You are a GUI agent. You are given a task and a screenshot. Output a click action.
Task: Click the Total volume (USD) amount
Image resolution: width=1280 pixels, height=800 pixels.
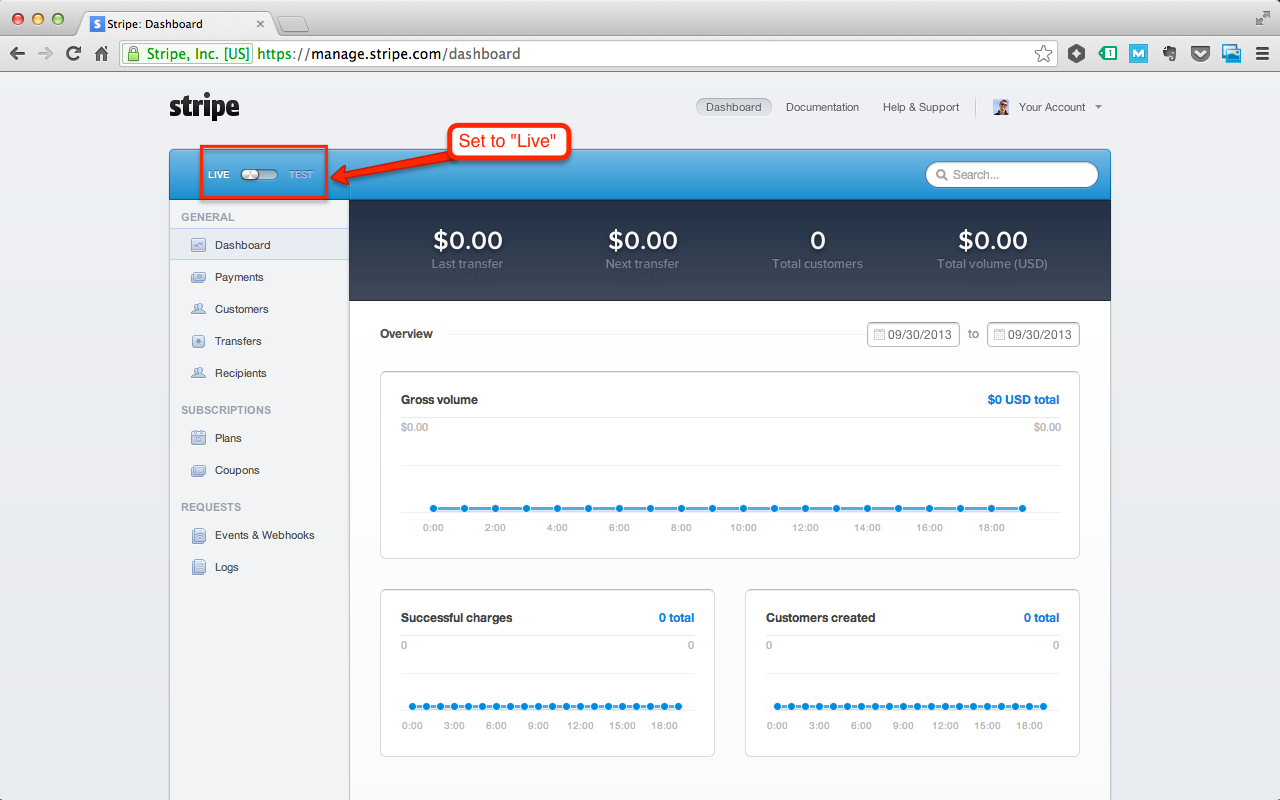(992, 240)
